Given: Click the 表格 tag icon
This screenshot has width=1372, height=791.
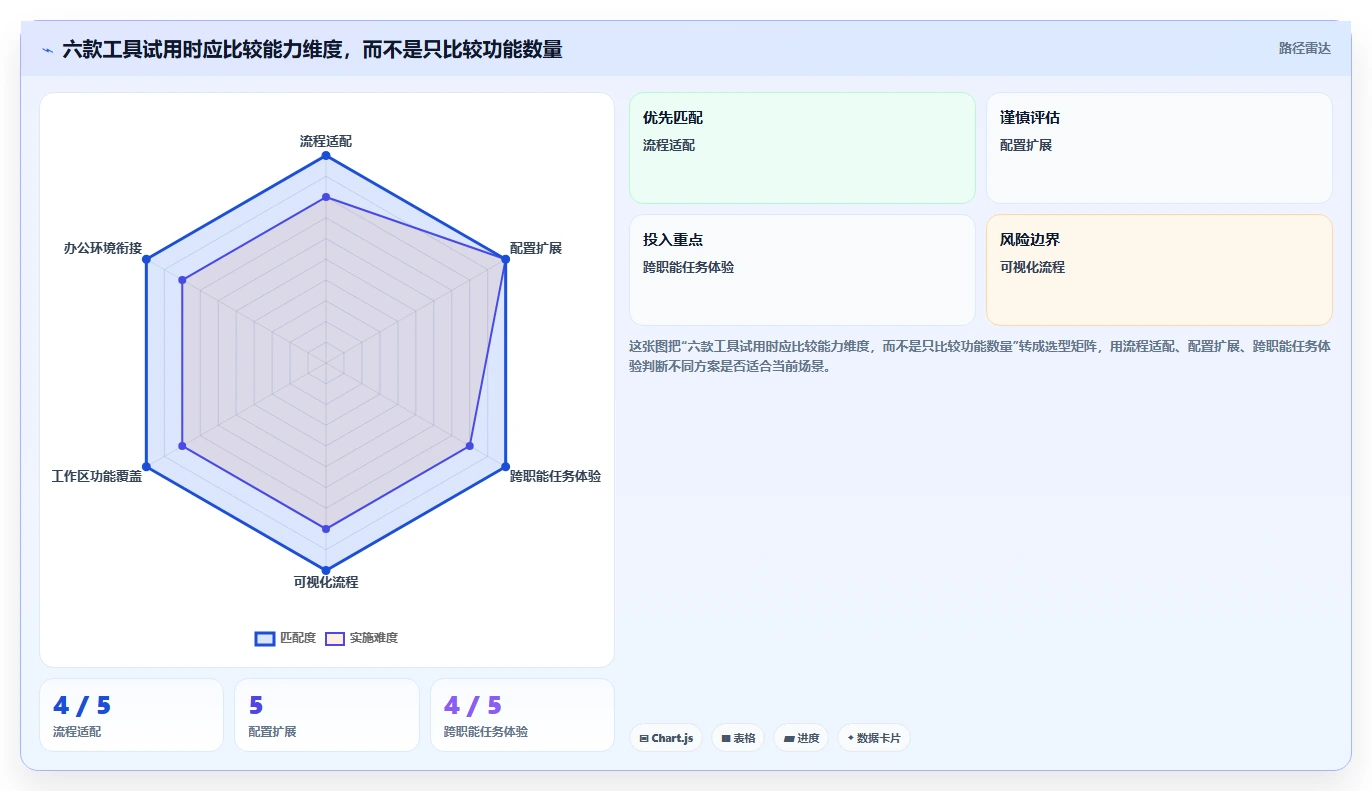Looking at the screenshot, I should point(726,738).
